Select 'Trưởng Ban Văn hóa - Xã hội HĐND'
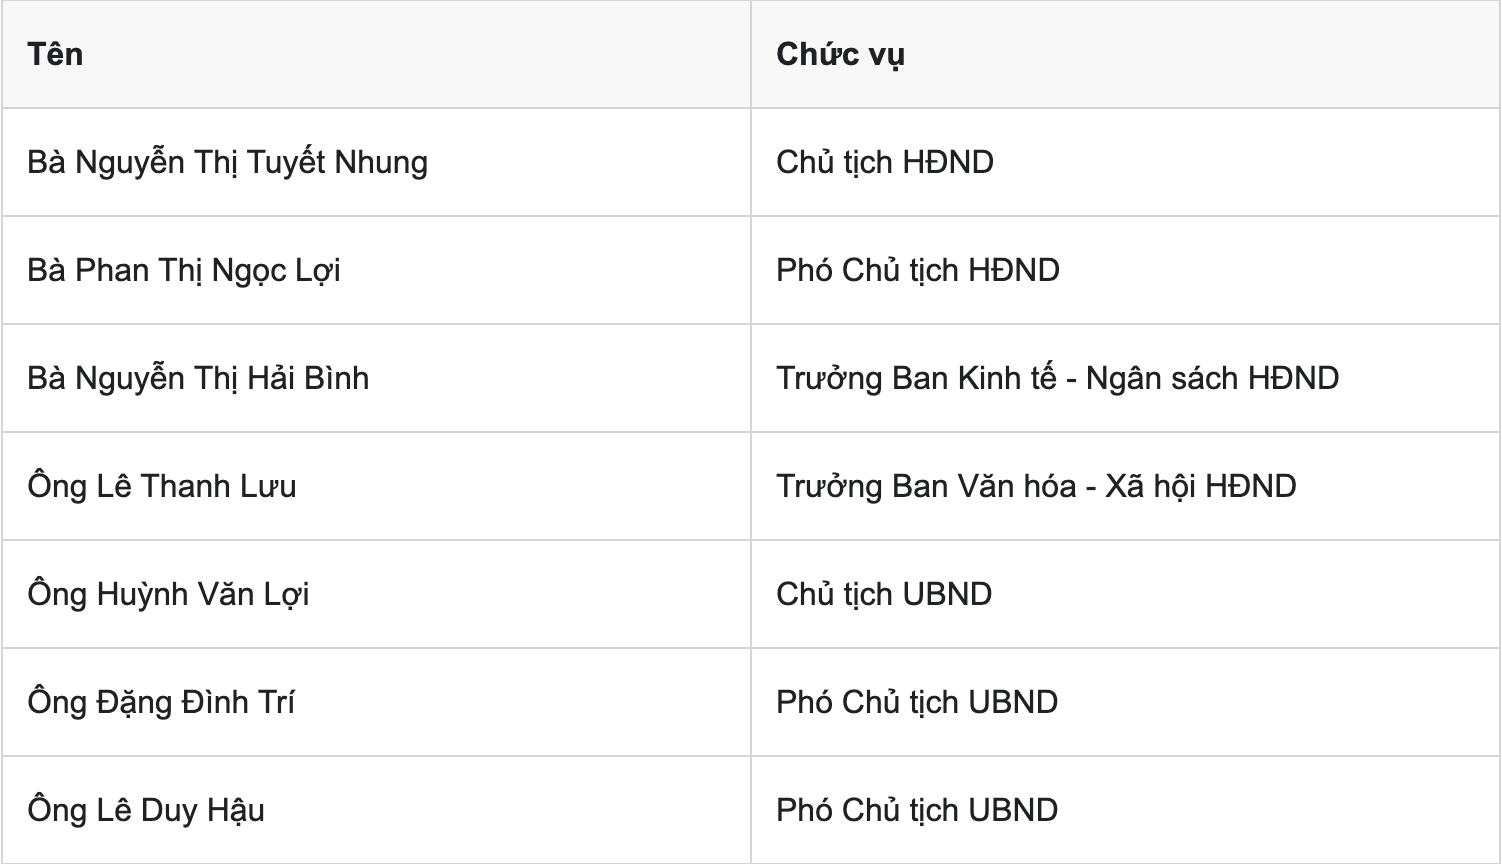1502x864 pixels. click(x=1036, y=486)
